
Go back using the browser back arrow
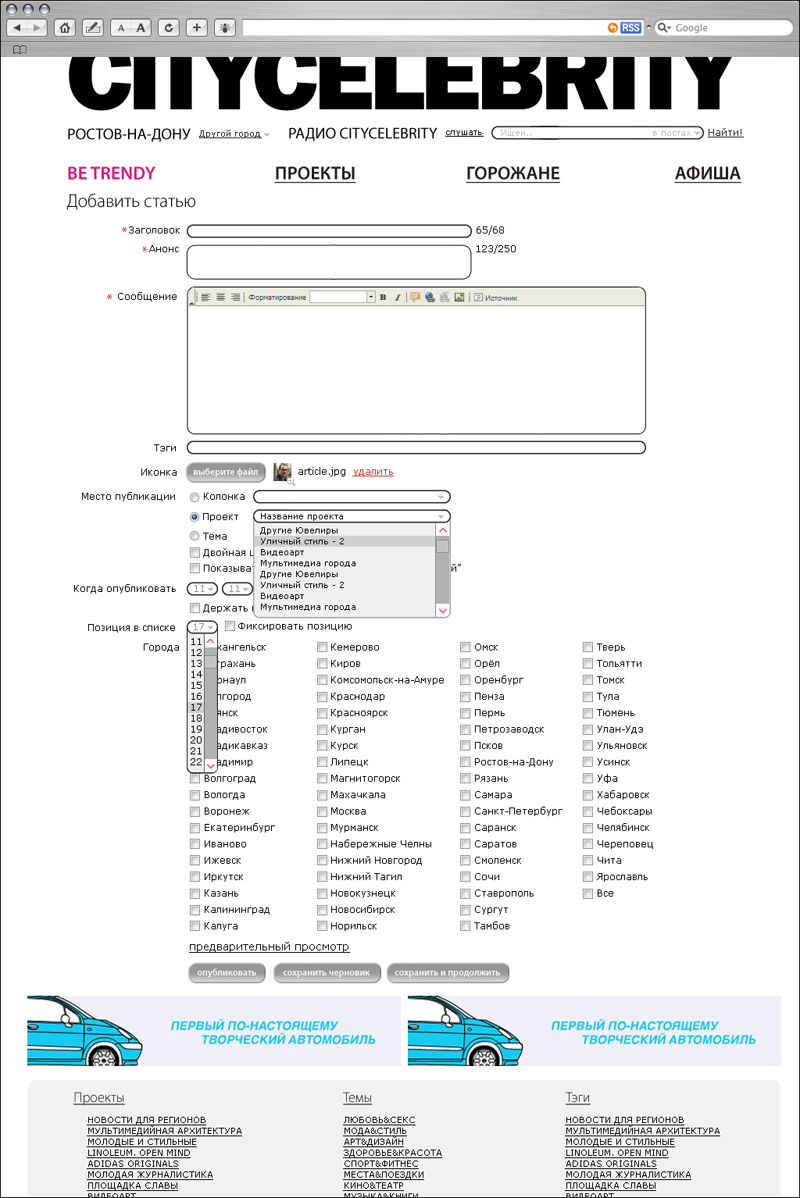pos(17,28)
